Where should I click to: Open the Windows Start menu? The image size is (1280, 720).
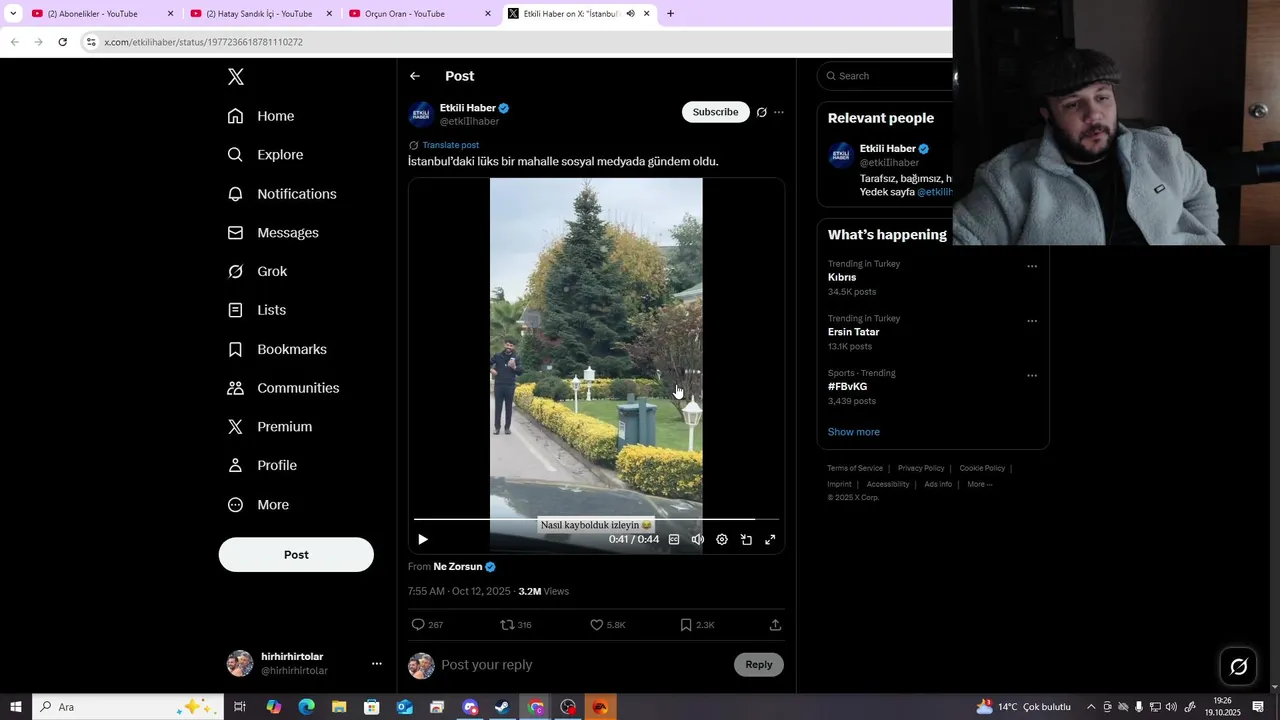16,707
